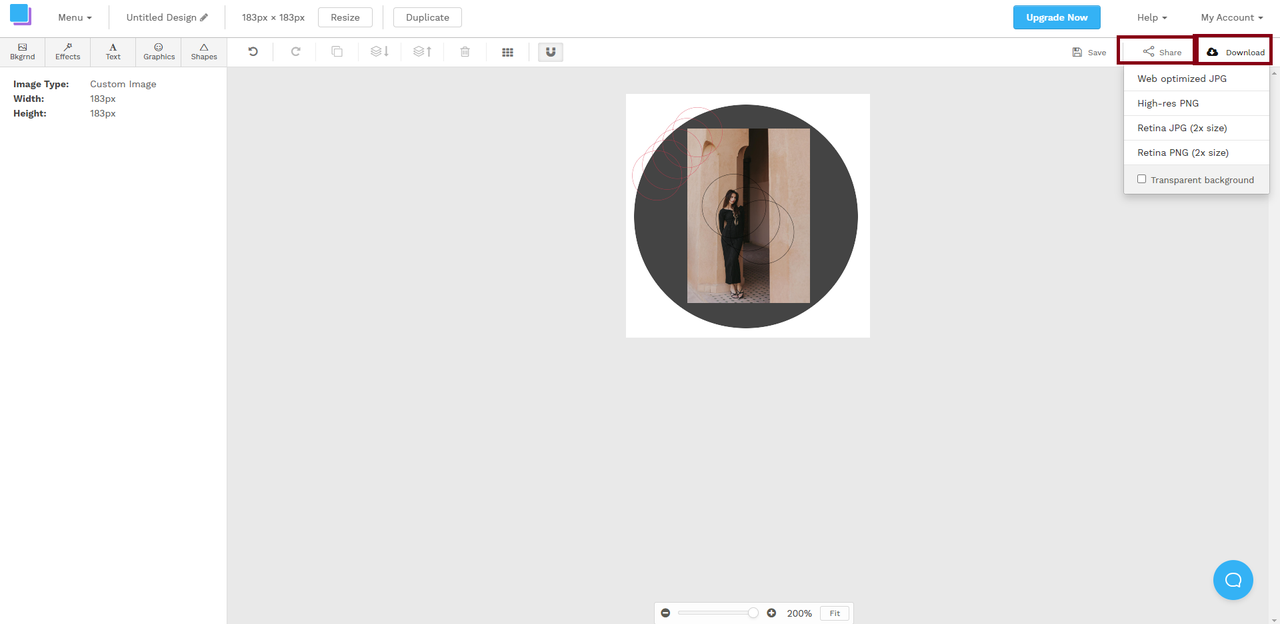The image size is (1280, 624).
Task: Open the Graphics panel
Action: point(159,52)
